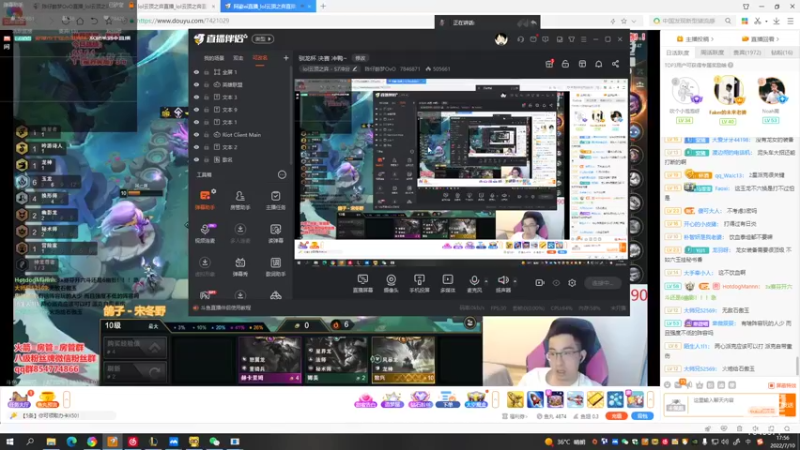Screen dimensions: 800x450
Task: Toggle lock on the 全屏 1 source
Action: click(x=207, y=72)
